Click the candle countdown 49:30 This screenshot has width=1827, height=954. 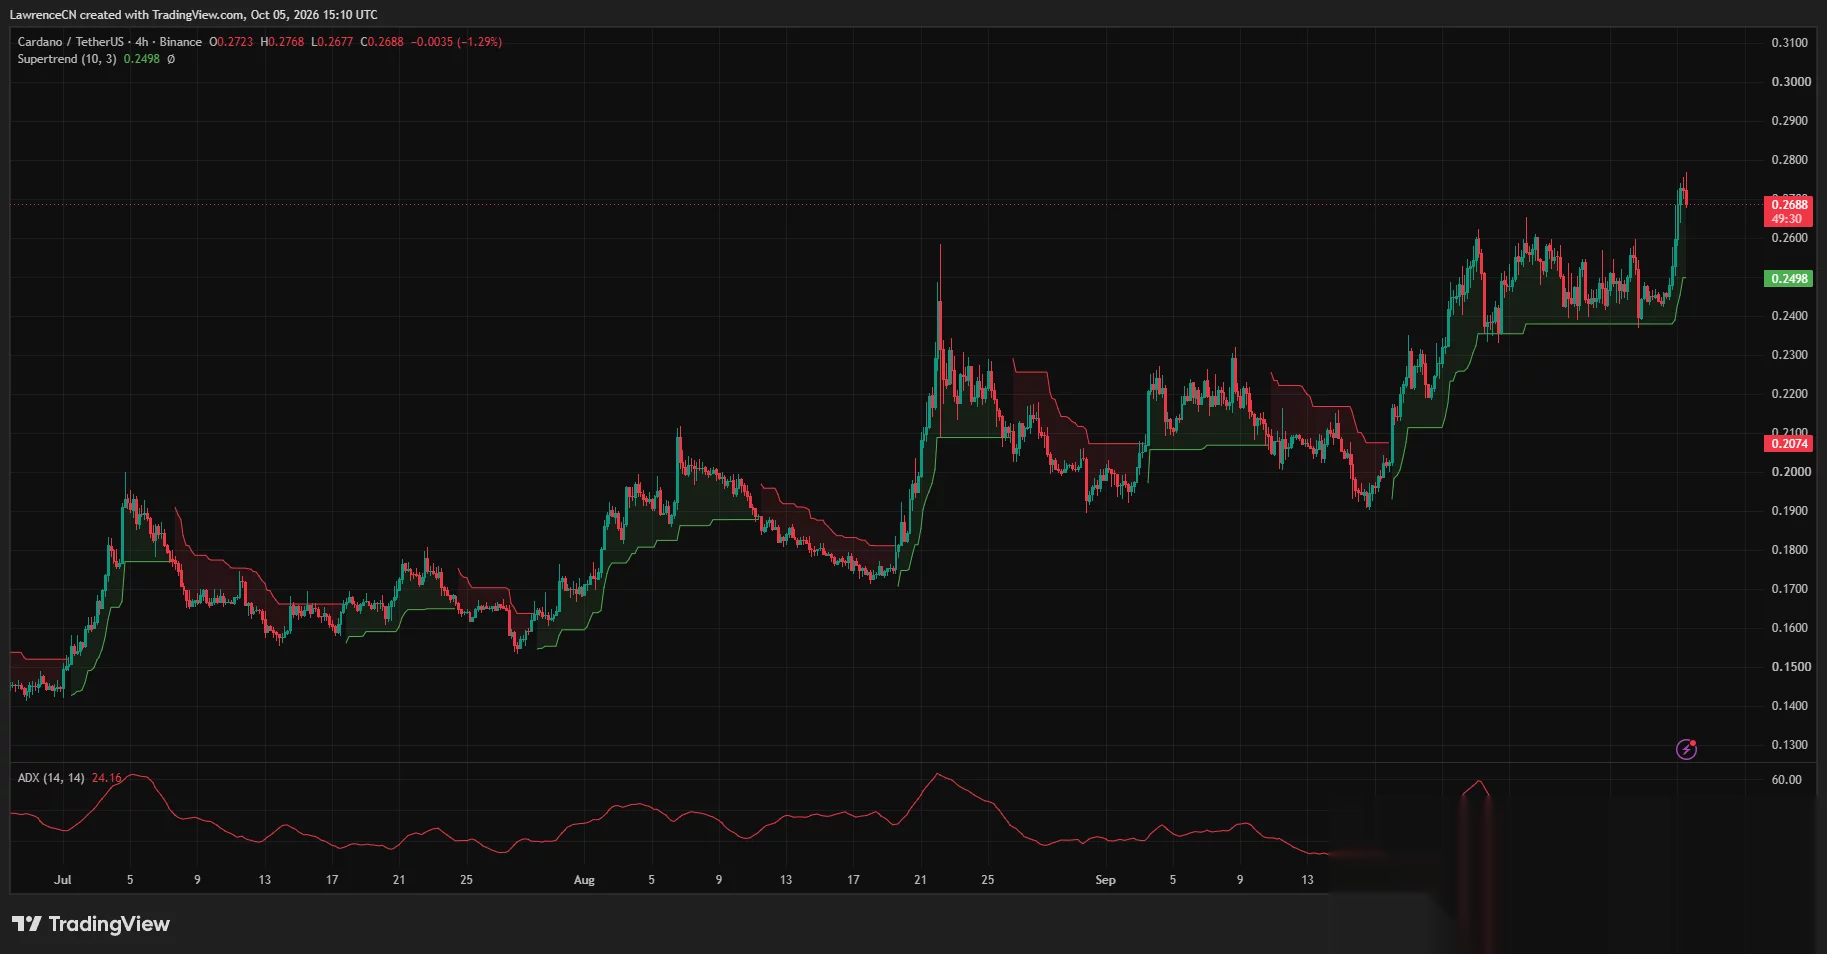[1789, 219]
